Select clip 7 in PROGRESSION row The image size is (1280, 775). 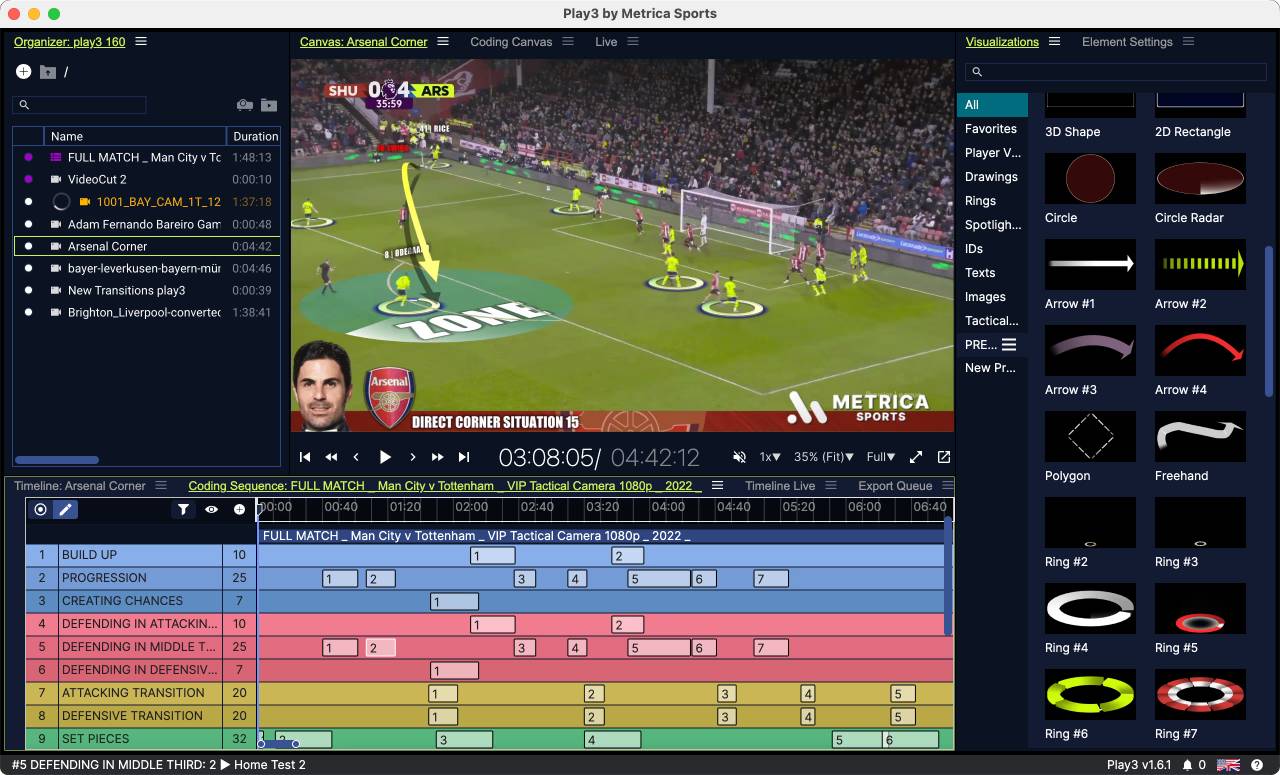tap(771, 579)
